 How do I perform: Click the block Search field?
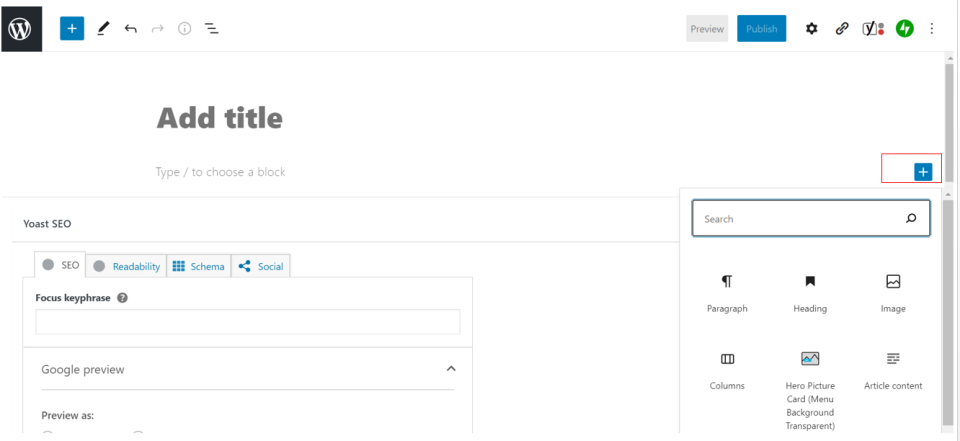(x=800, y=218)
